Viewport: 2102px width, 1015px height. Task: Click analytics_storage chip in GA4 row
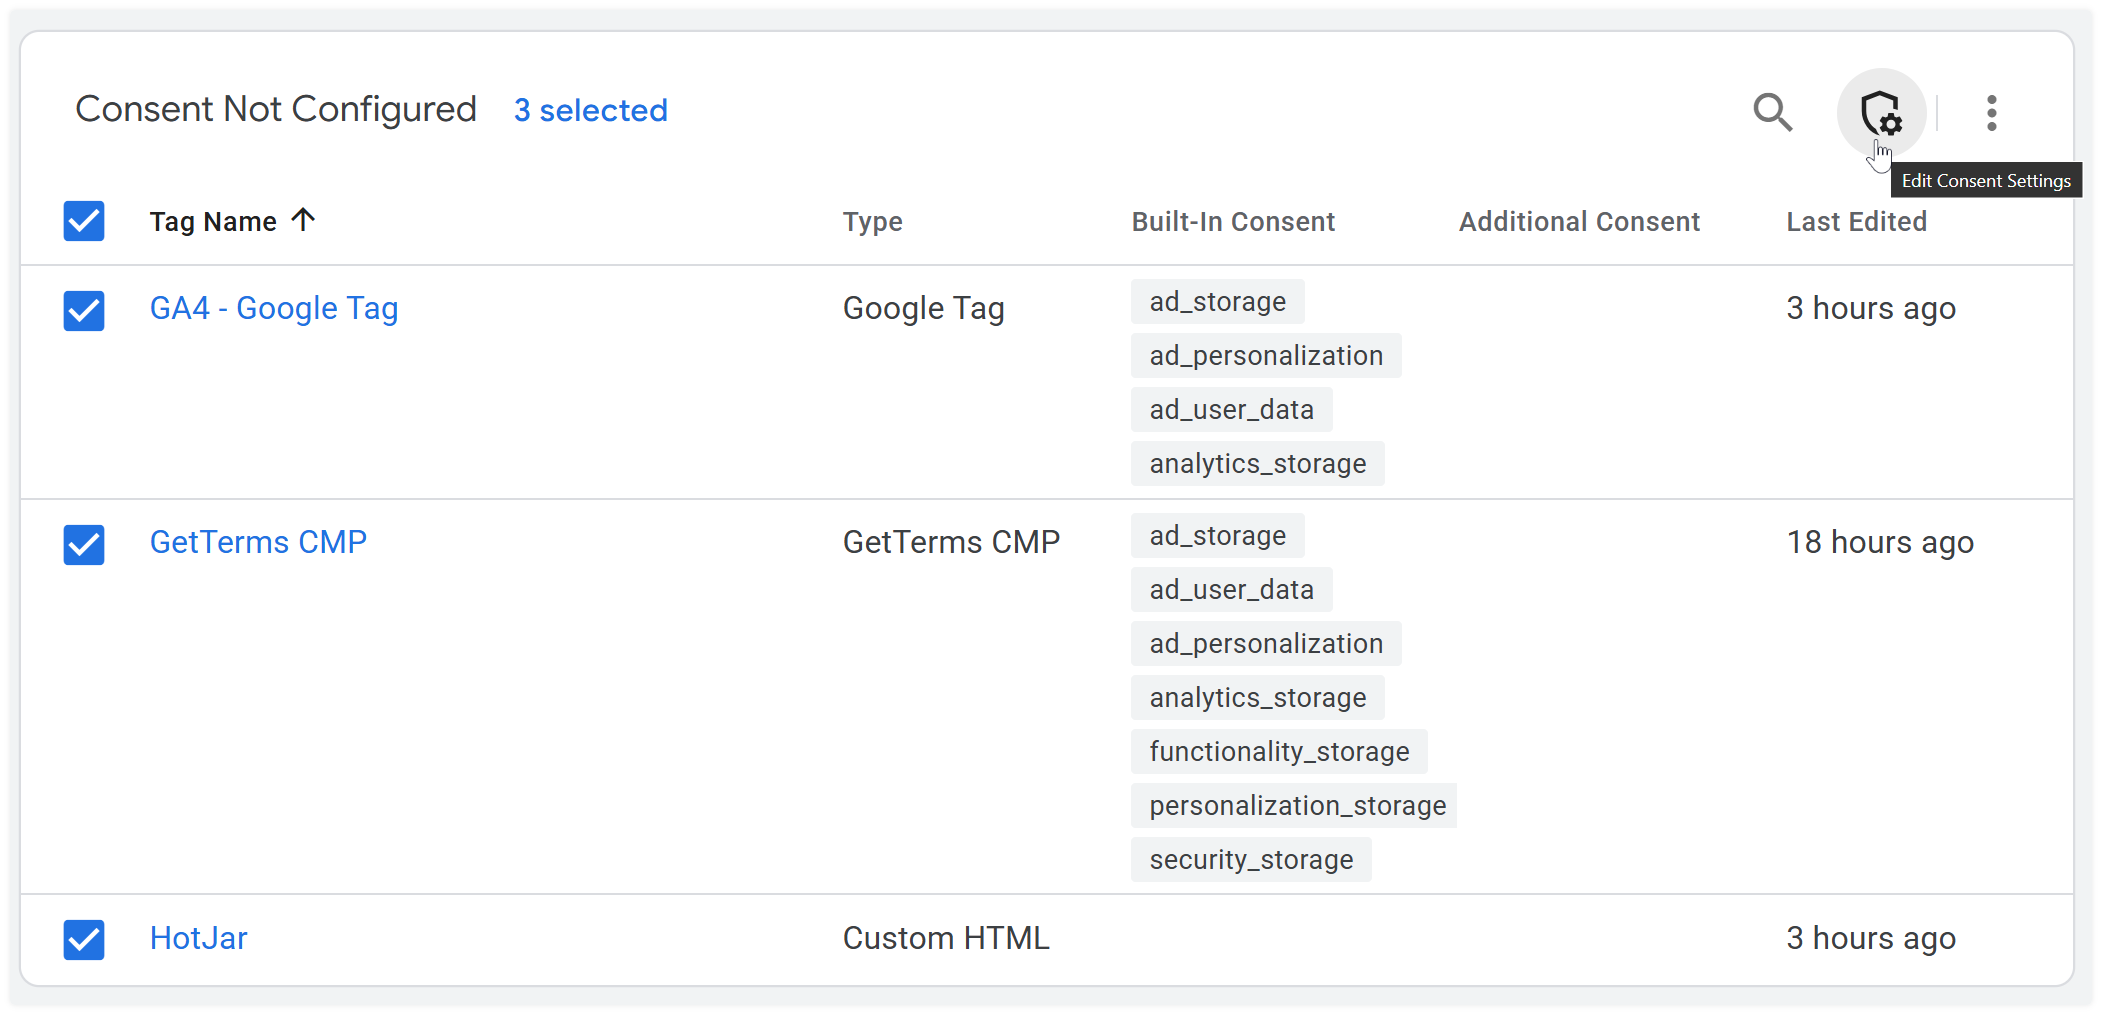pos(1257,463)
